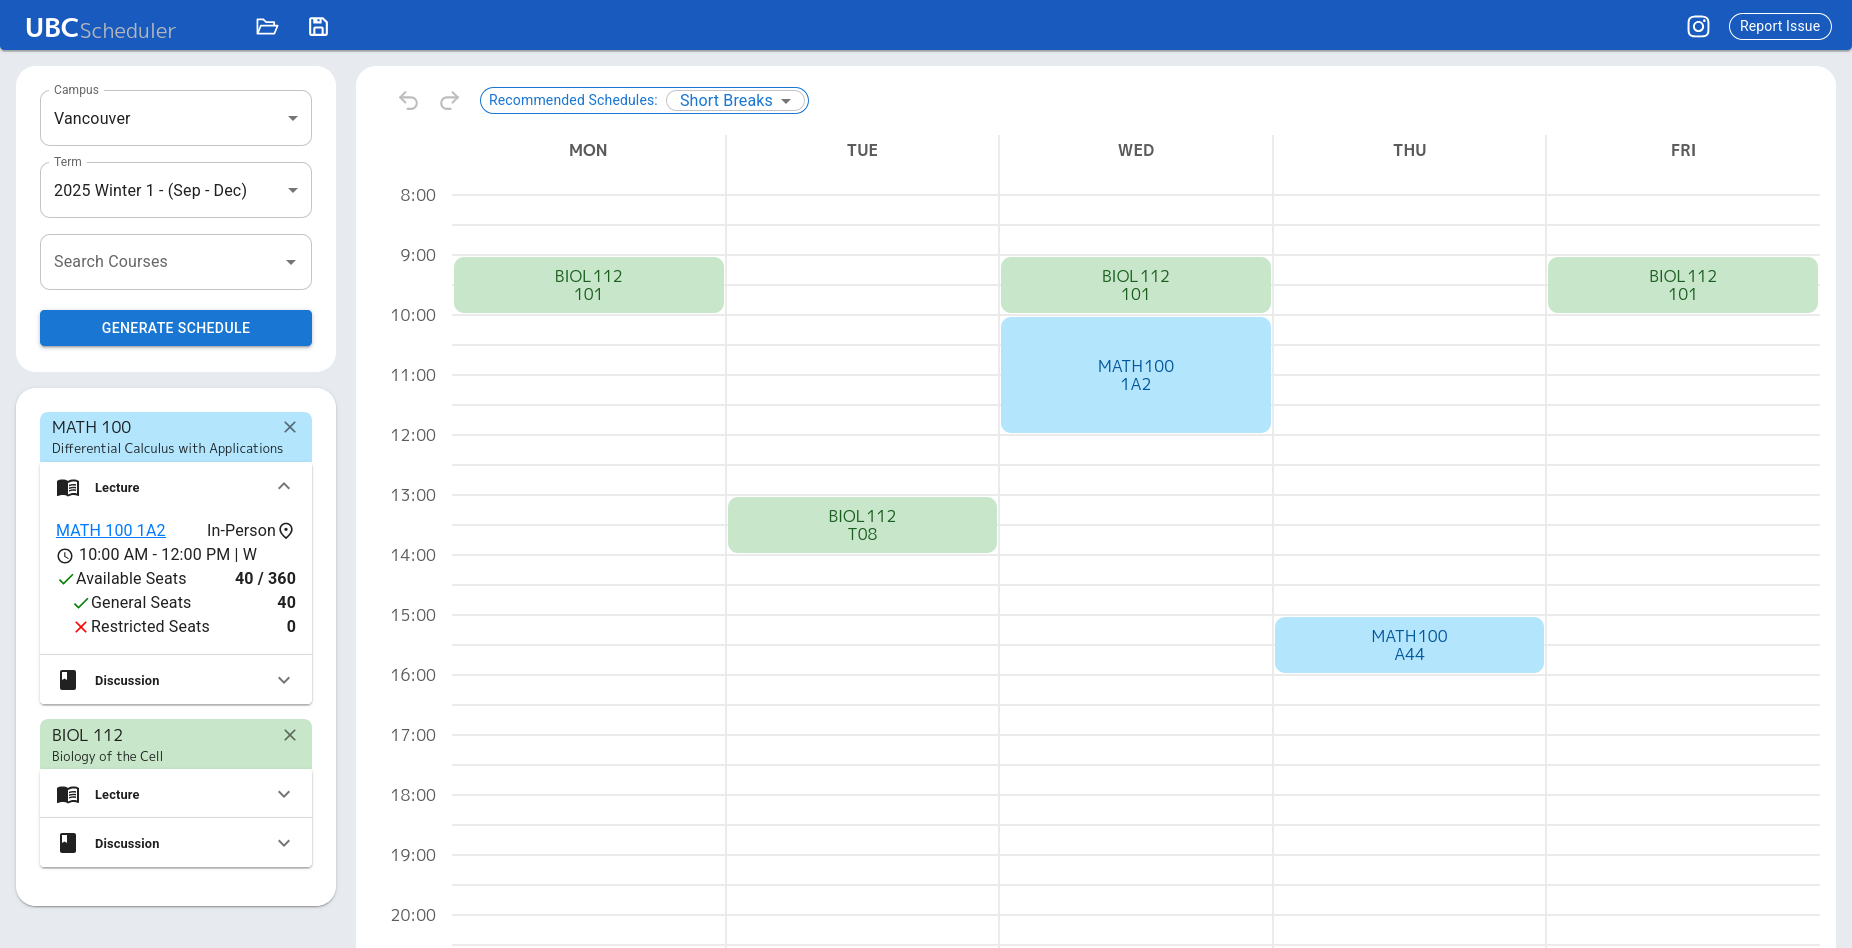Click the In-Person location pin icon

(x=287, y=530)
